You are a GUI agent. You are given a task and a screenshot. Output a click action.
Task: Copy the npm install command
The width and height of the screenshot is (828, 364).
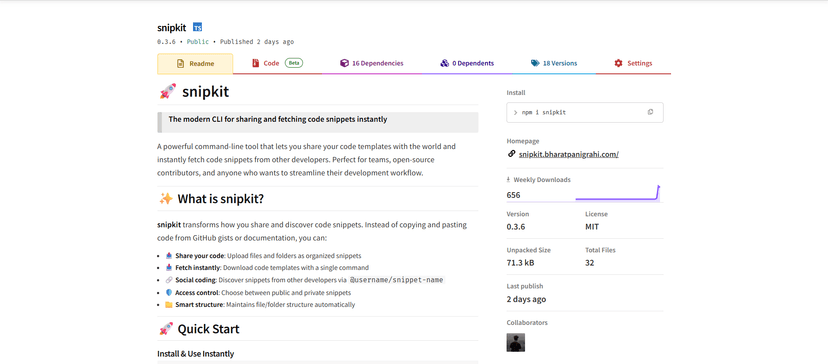click(x=651, y=112)
